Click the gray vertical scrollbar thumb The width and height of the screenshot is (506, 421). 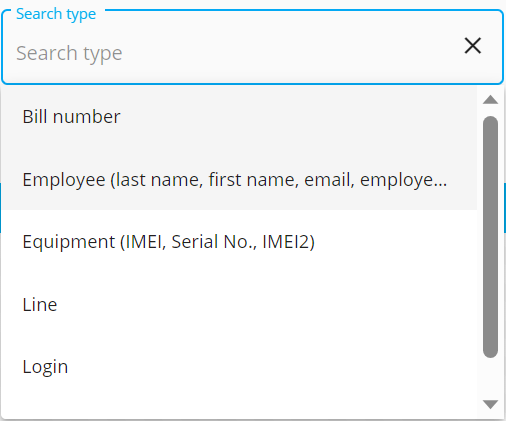(x=490, y=237)
